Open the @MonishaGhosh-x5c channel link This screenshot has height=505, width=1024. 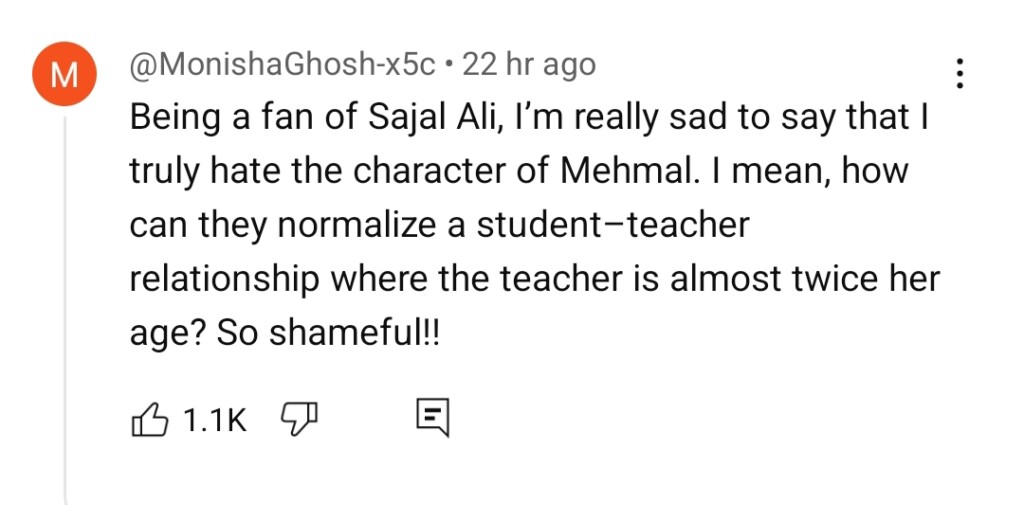[283, 65]
